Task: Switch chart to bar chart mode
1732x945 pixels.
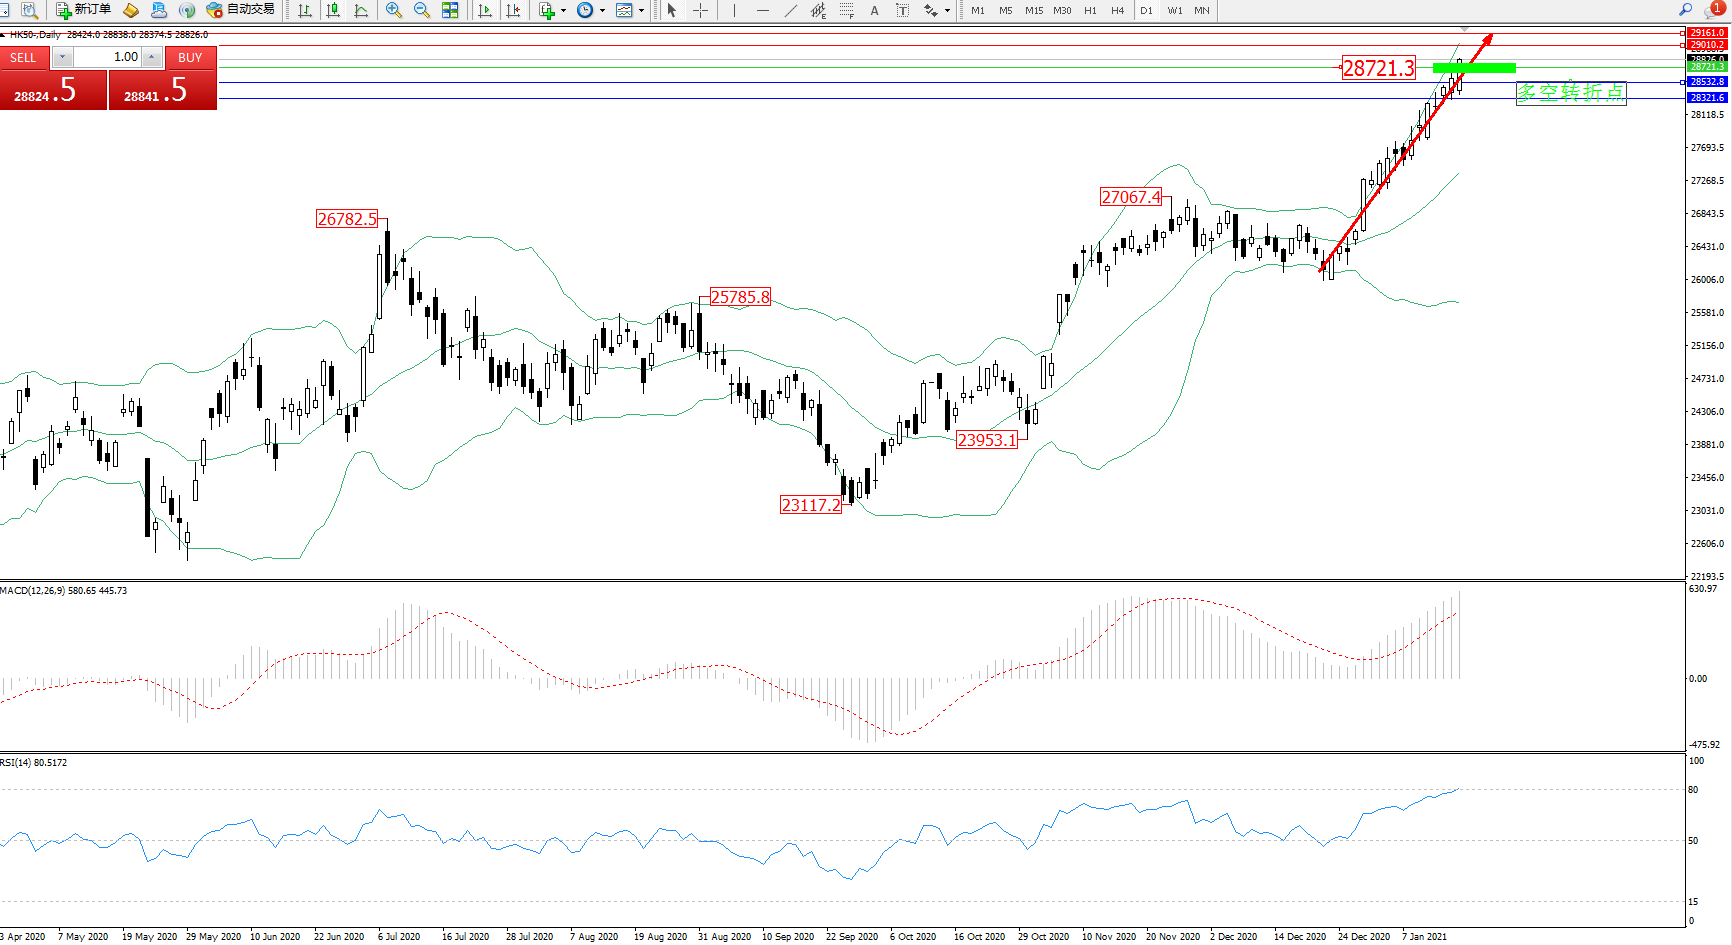Action: [305, 10]
